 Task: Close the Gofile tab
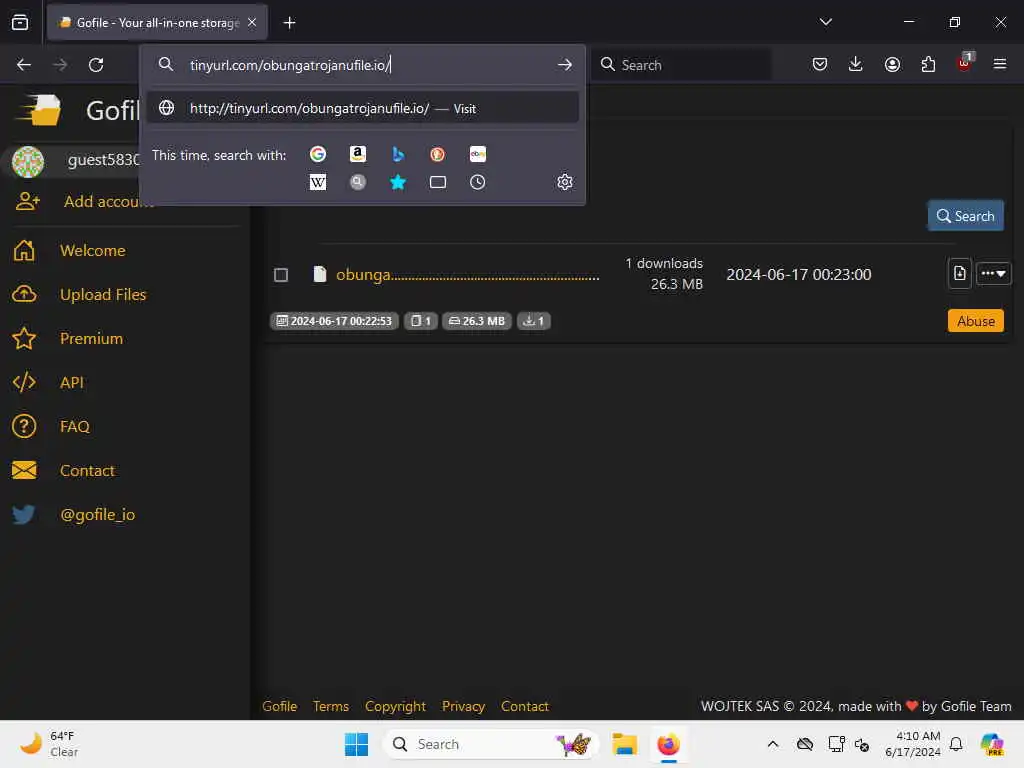252,22
